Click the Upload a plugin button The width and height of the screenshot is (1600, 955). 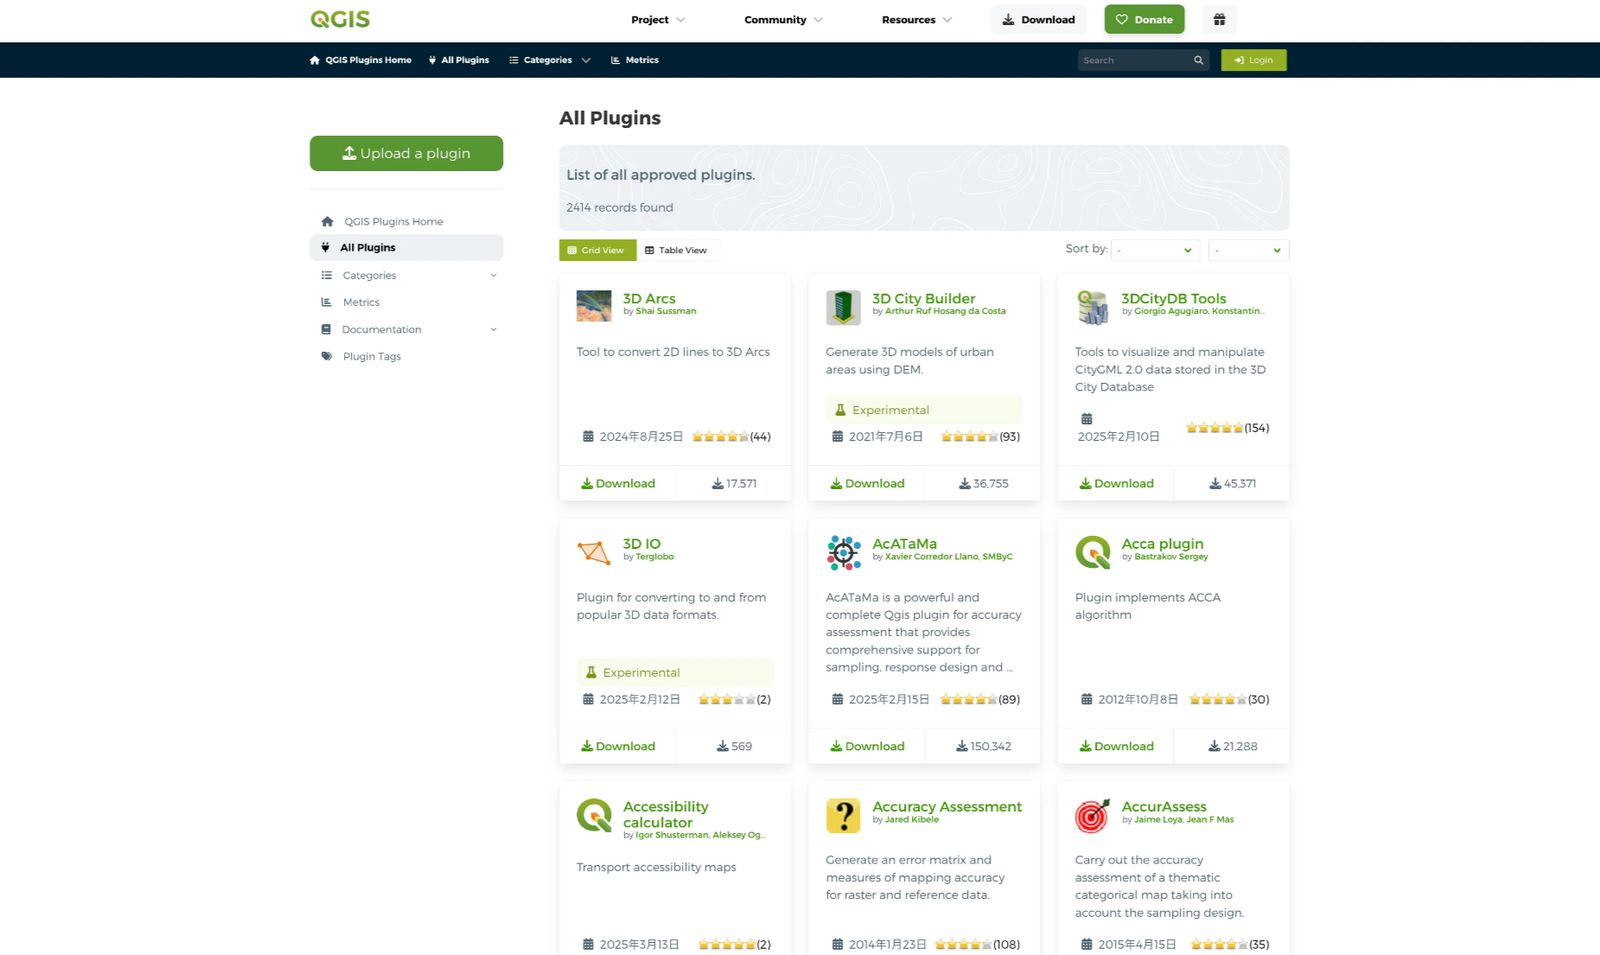pyautogui.click(x=406, y=153)
